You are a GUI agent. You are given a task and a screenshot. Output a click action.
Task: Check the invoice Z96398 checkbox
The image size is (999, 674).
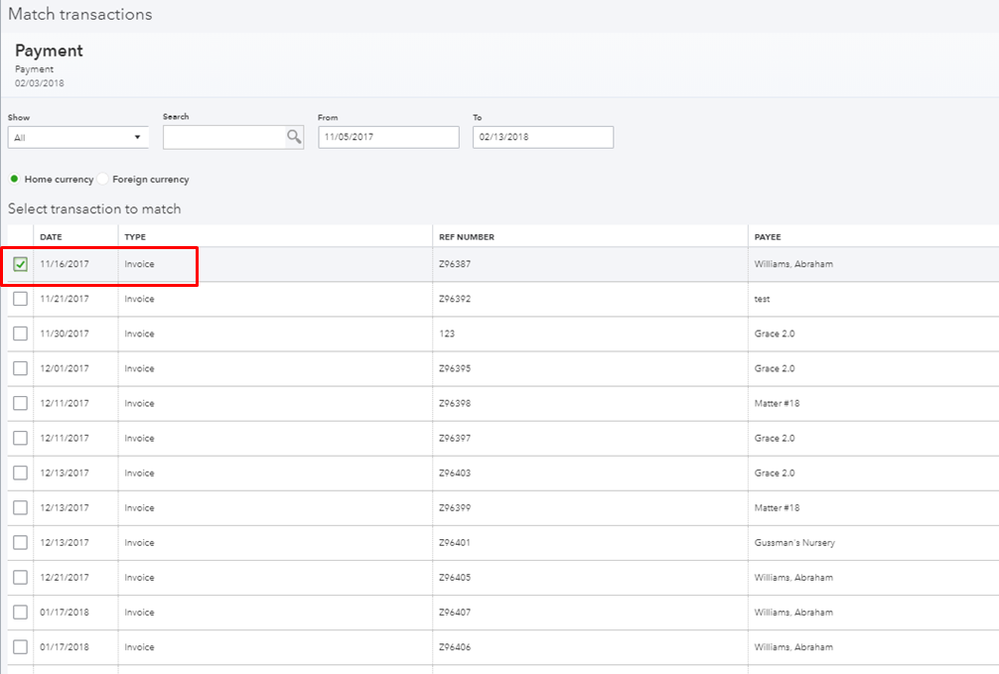coord(20,404)
